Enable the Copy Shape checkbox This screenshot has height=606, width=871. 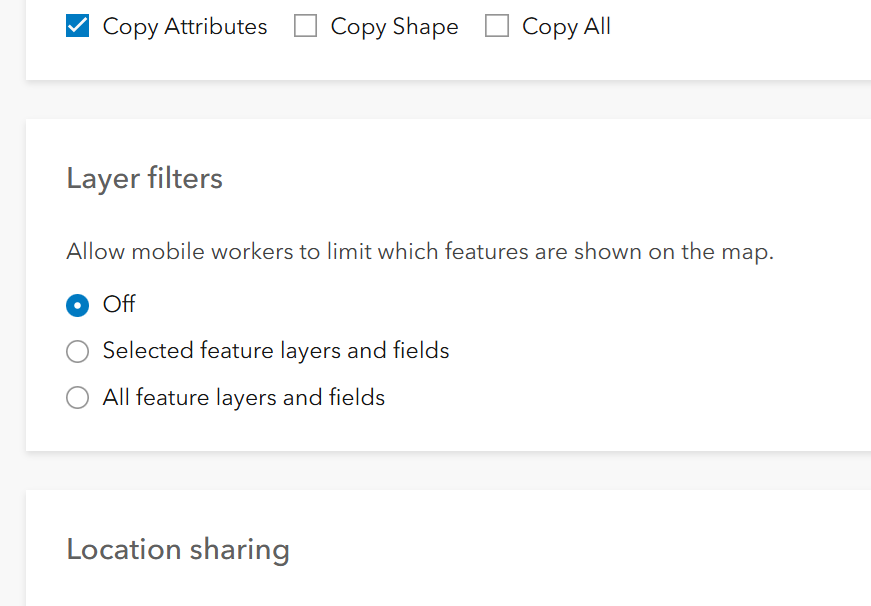pos(306,27)
